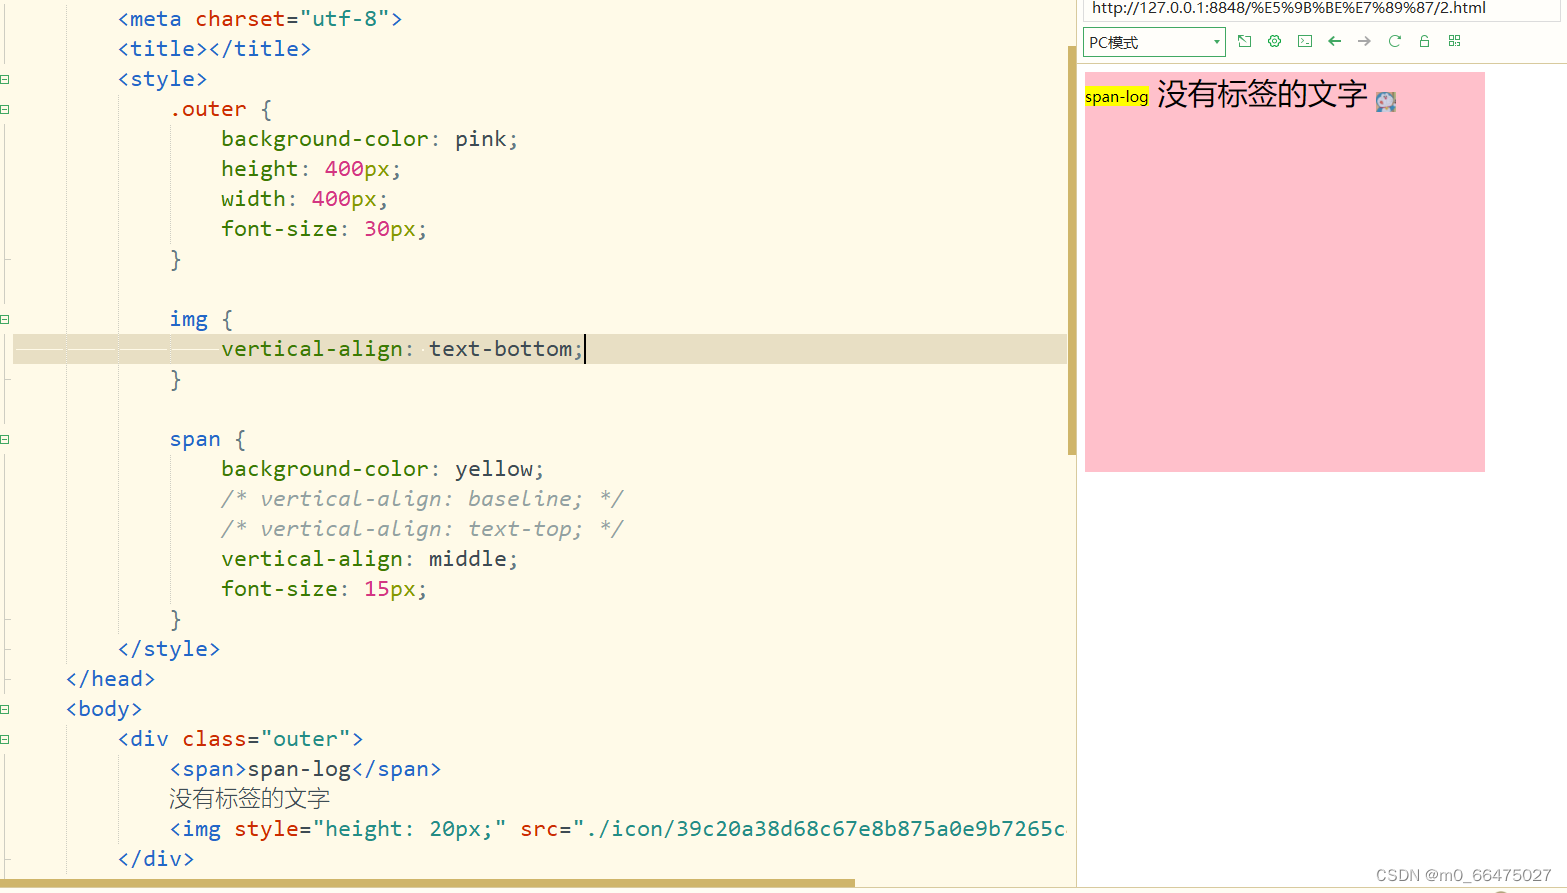Navigate forward in the built-in browser
This screenshot has height=893, width=1567.
coord(1364,41)
